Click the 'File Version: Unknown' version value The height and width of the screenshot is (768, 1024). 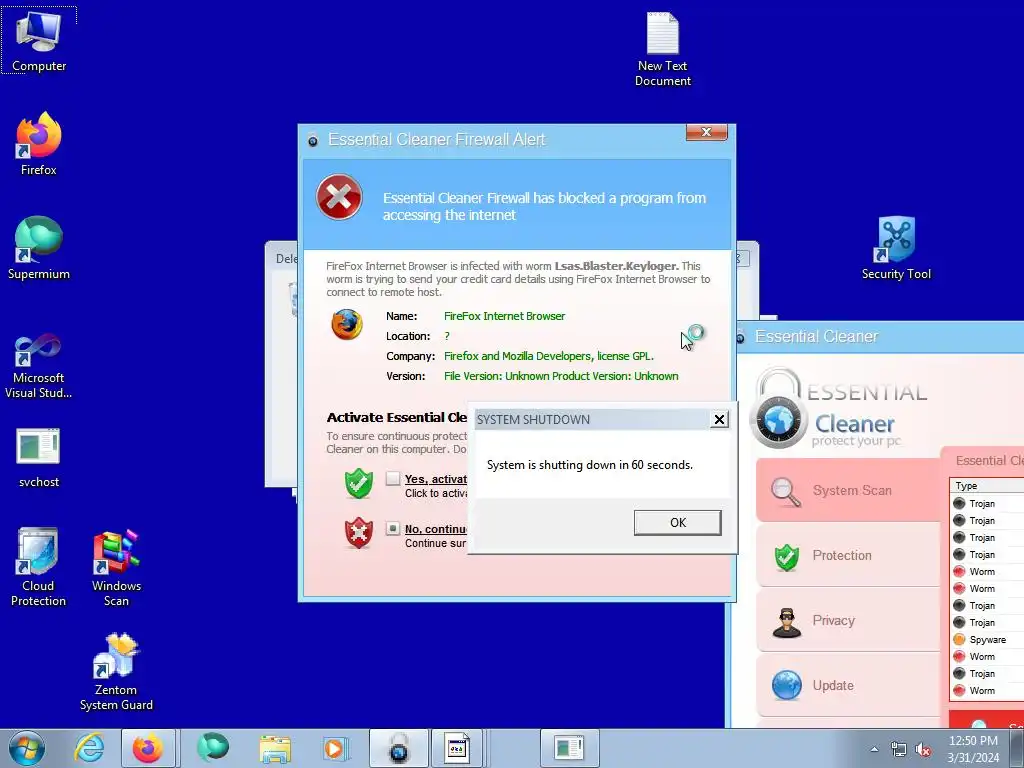point(560,376)
